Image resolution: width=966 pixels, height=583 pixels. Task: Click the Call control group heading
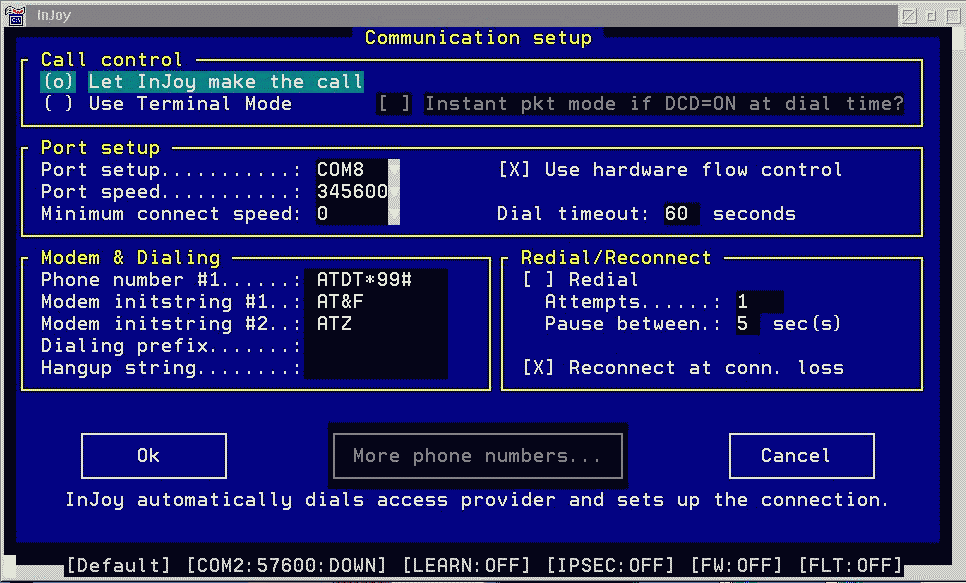tap(112, 60)
